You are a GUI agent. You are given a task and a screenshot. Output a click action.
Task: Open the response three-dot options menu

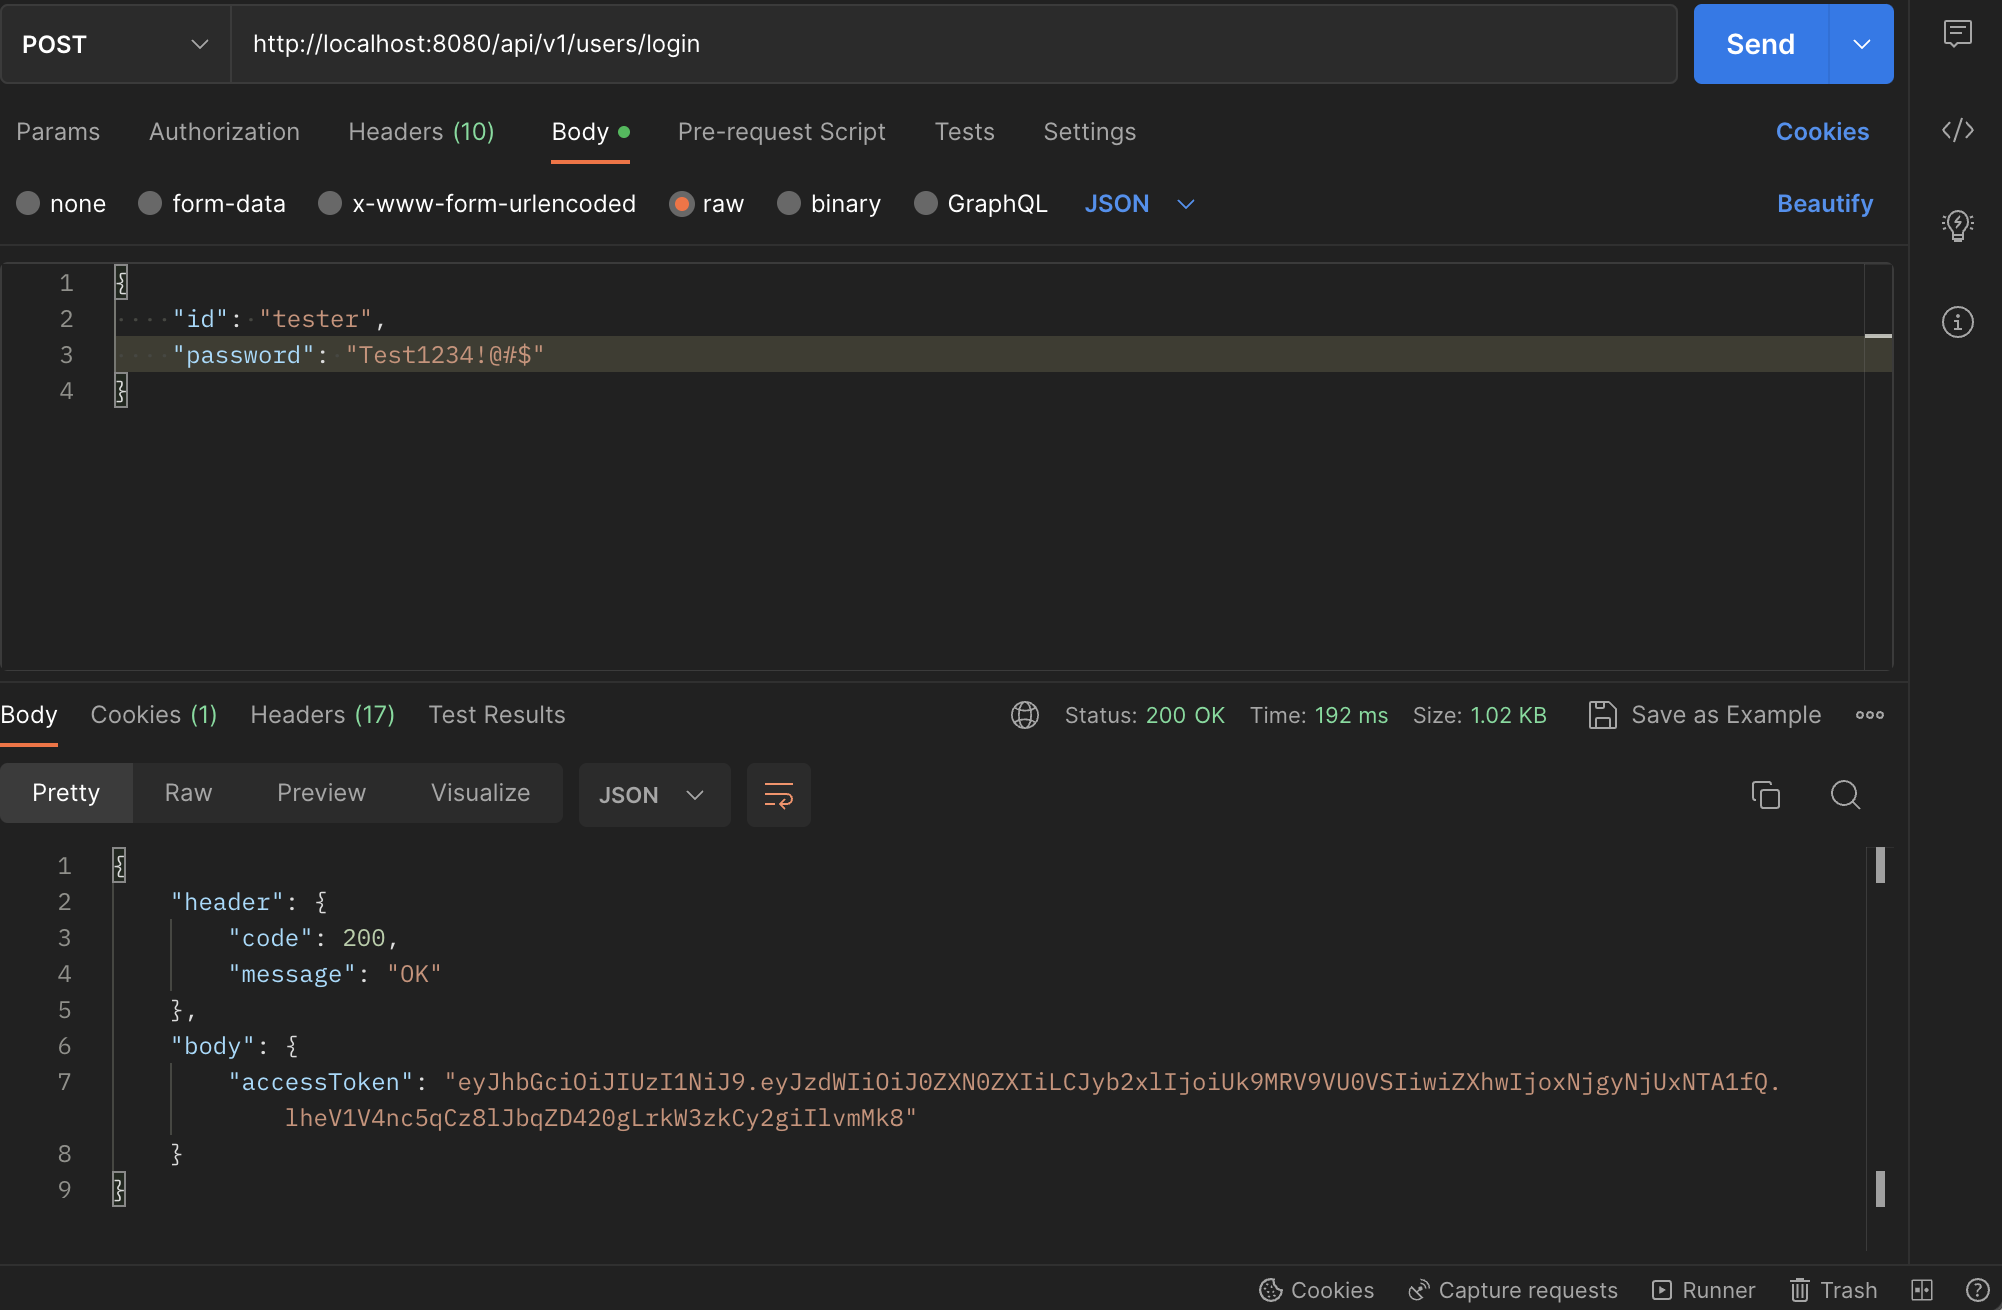coord(1869,715)
